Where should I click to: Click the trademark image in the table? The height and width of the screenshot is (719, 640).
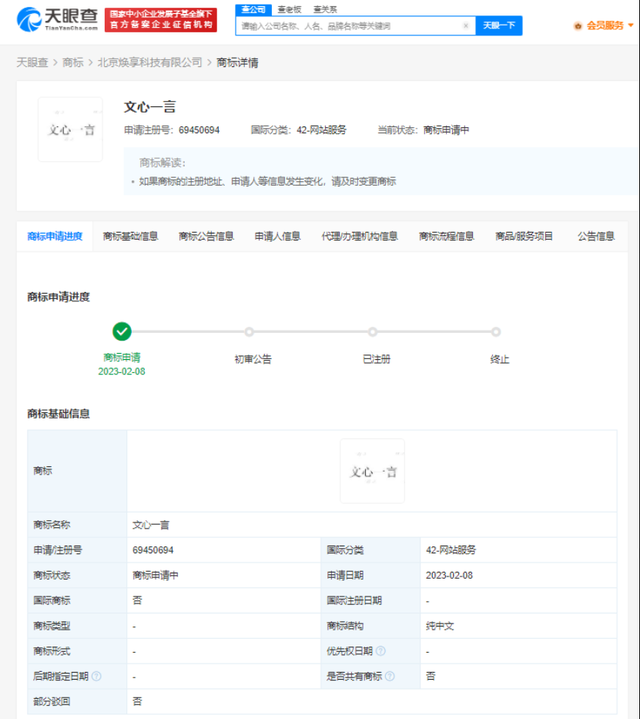[x=372, y=471]
